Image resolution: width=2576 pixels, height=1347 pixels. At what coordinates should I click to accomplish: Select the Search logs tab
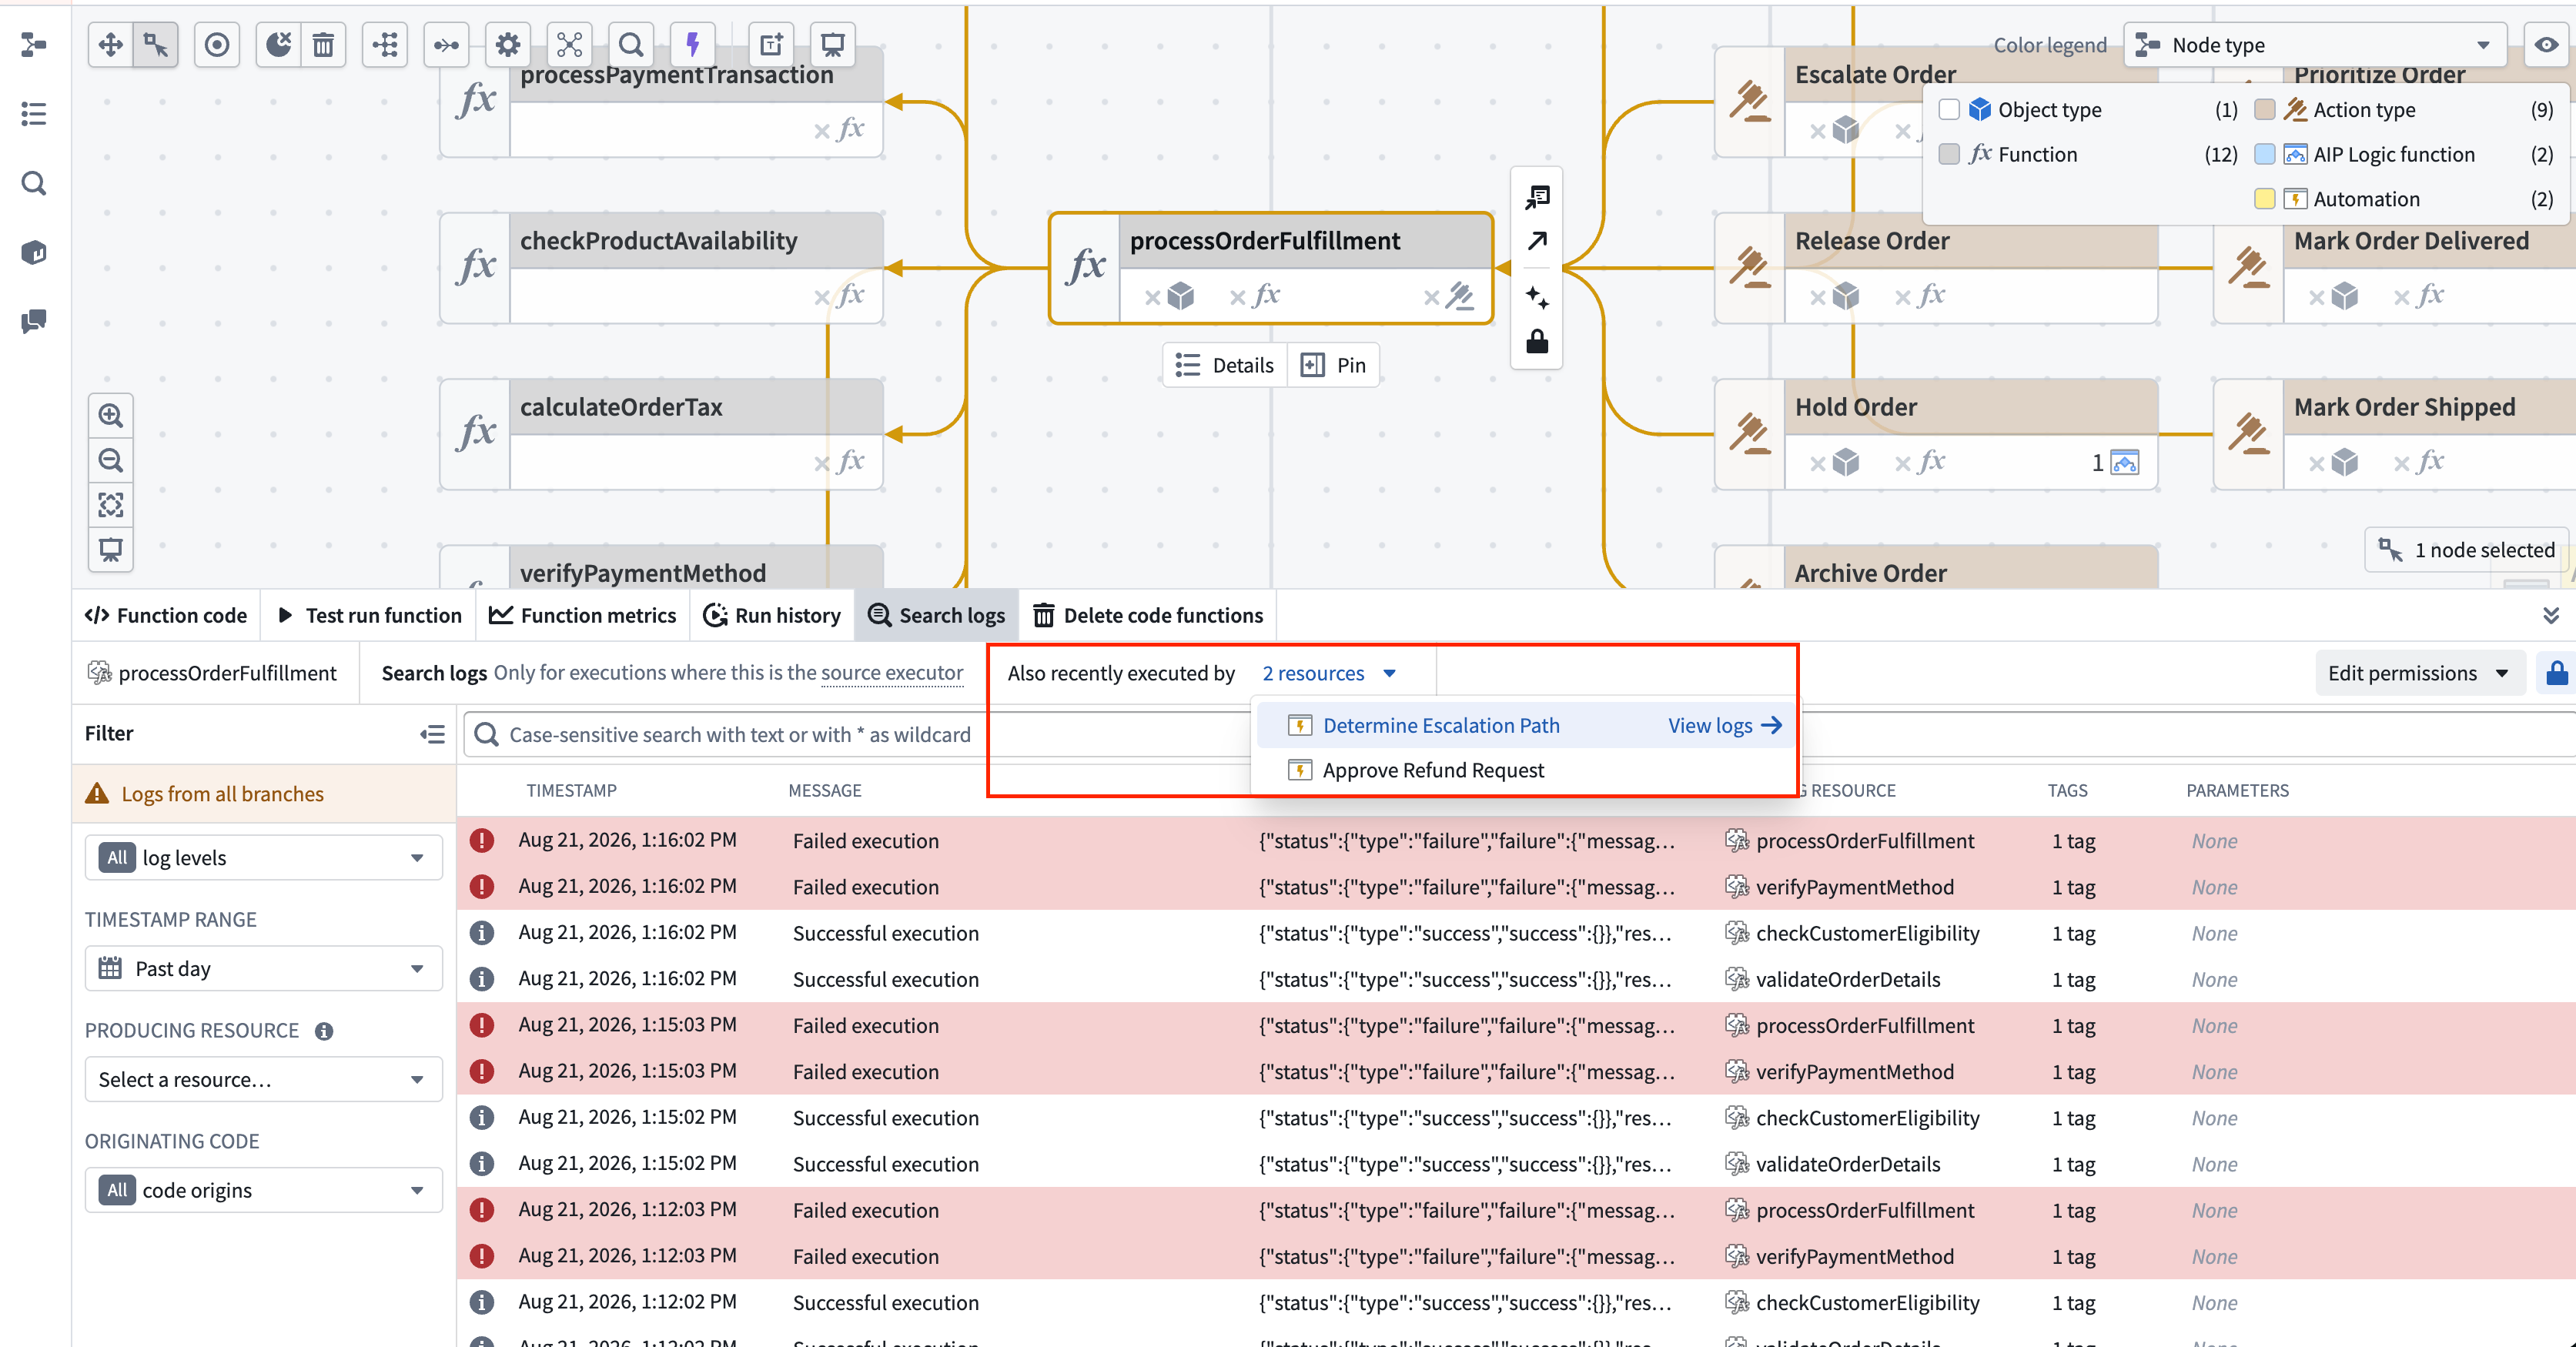937,615
